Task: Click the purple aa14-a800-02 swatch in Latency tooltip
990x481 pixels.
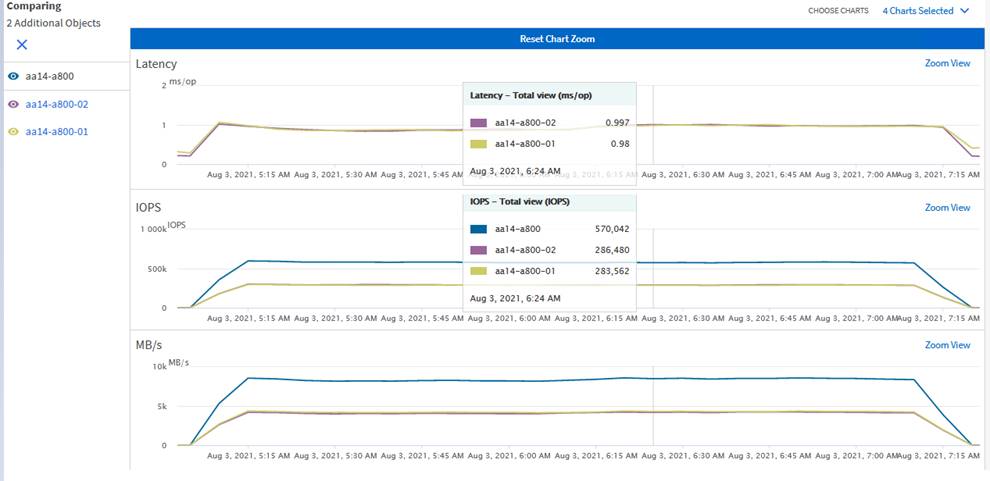Action: pyautogui.click(x=479, y=122)
